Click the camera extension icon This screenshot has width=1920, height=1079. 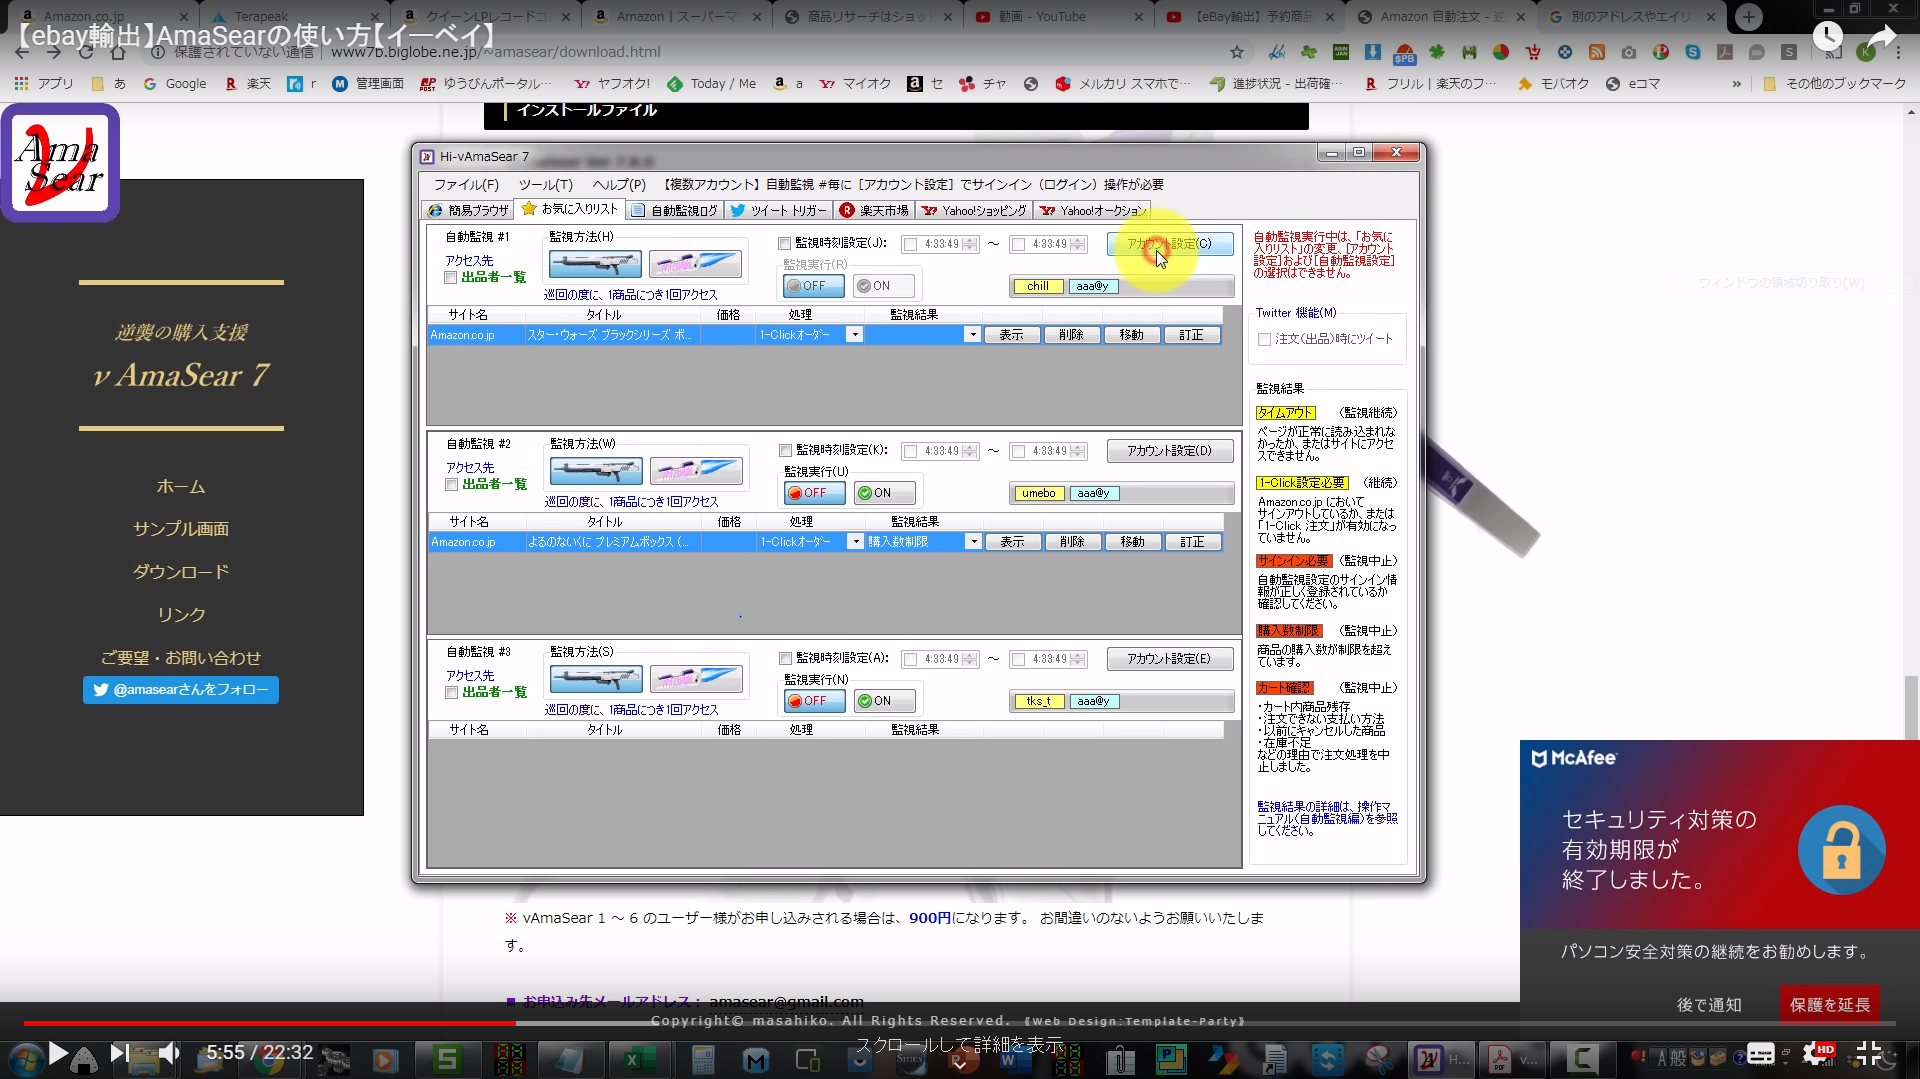click(x=1629, y=52)
